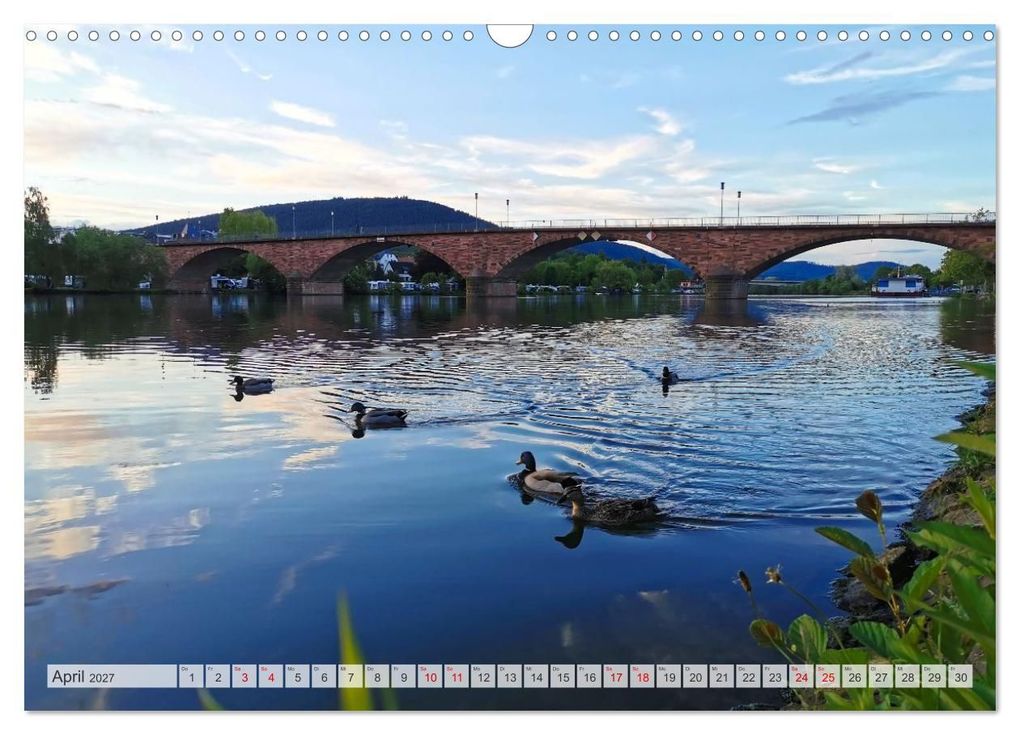Pick day 8 in the calendar strip

point(377,676)
